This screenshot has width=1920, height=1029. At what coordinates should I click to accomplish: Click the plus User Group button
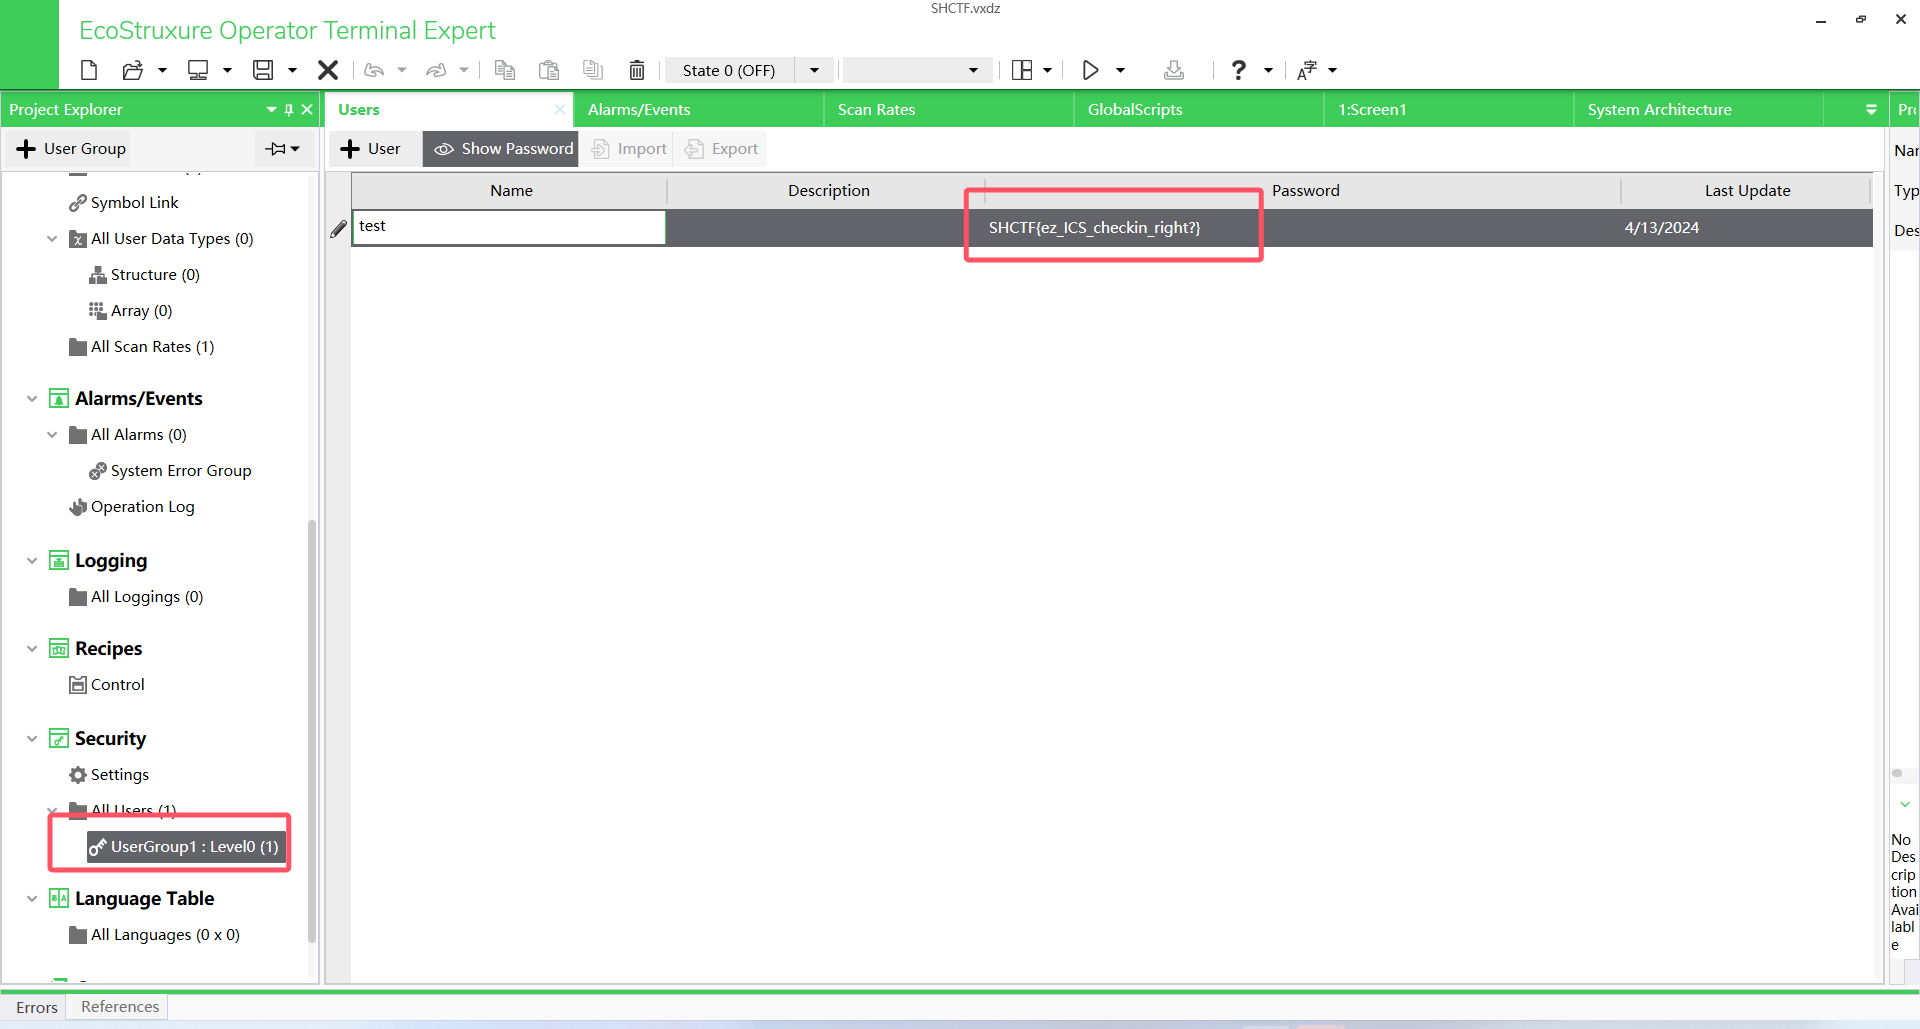click(x=71, y=149)
